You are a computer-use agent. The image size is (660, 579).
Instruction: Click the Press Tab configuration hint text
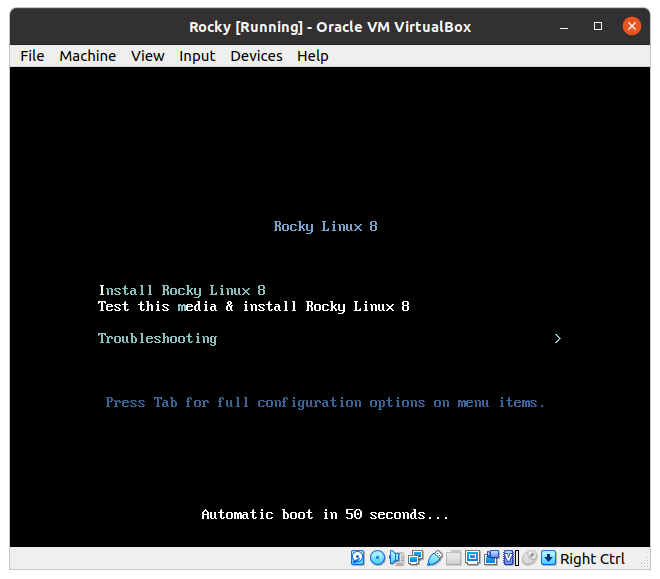pyautogui.click(x=325, y=403)
